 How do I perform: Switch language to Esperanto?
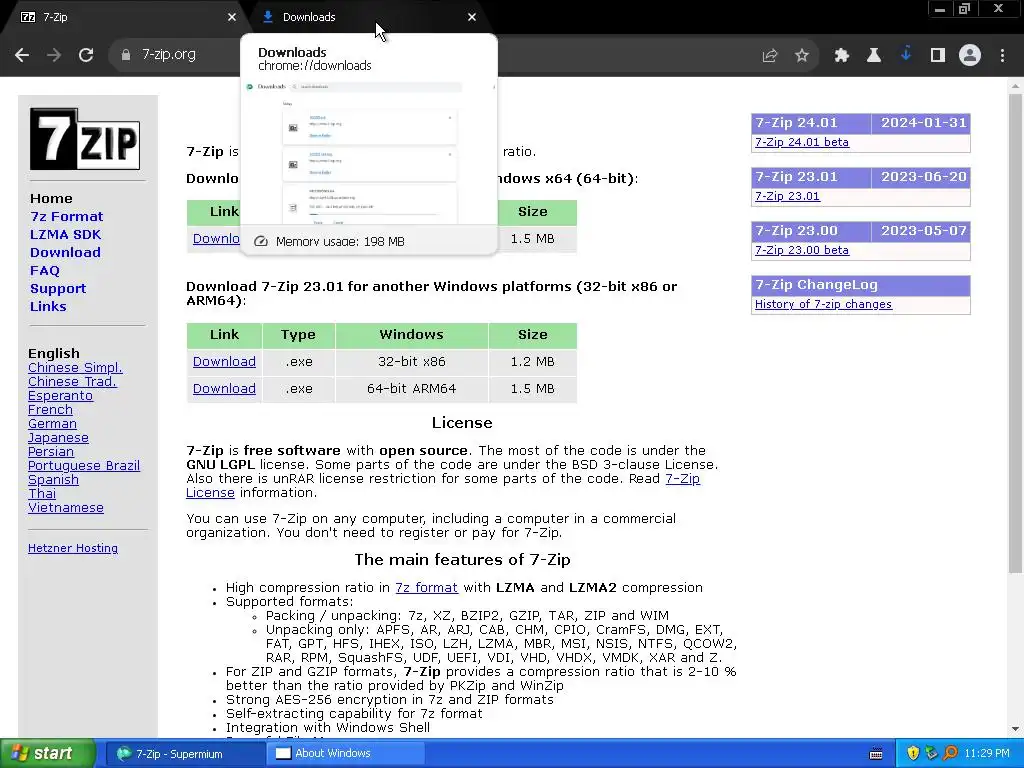coord(60,396)
